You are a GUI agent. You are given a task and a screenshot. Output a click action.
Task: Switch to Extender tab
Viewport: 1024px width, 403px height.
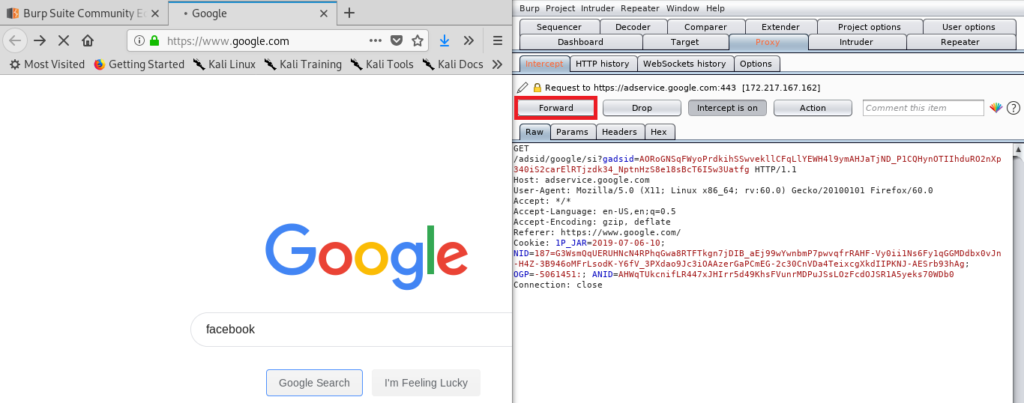[x=780, y=27]
